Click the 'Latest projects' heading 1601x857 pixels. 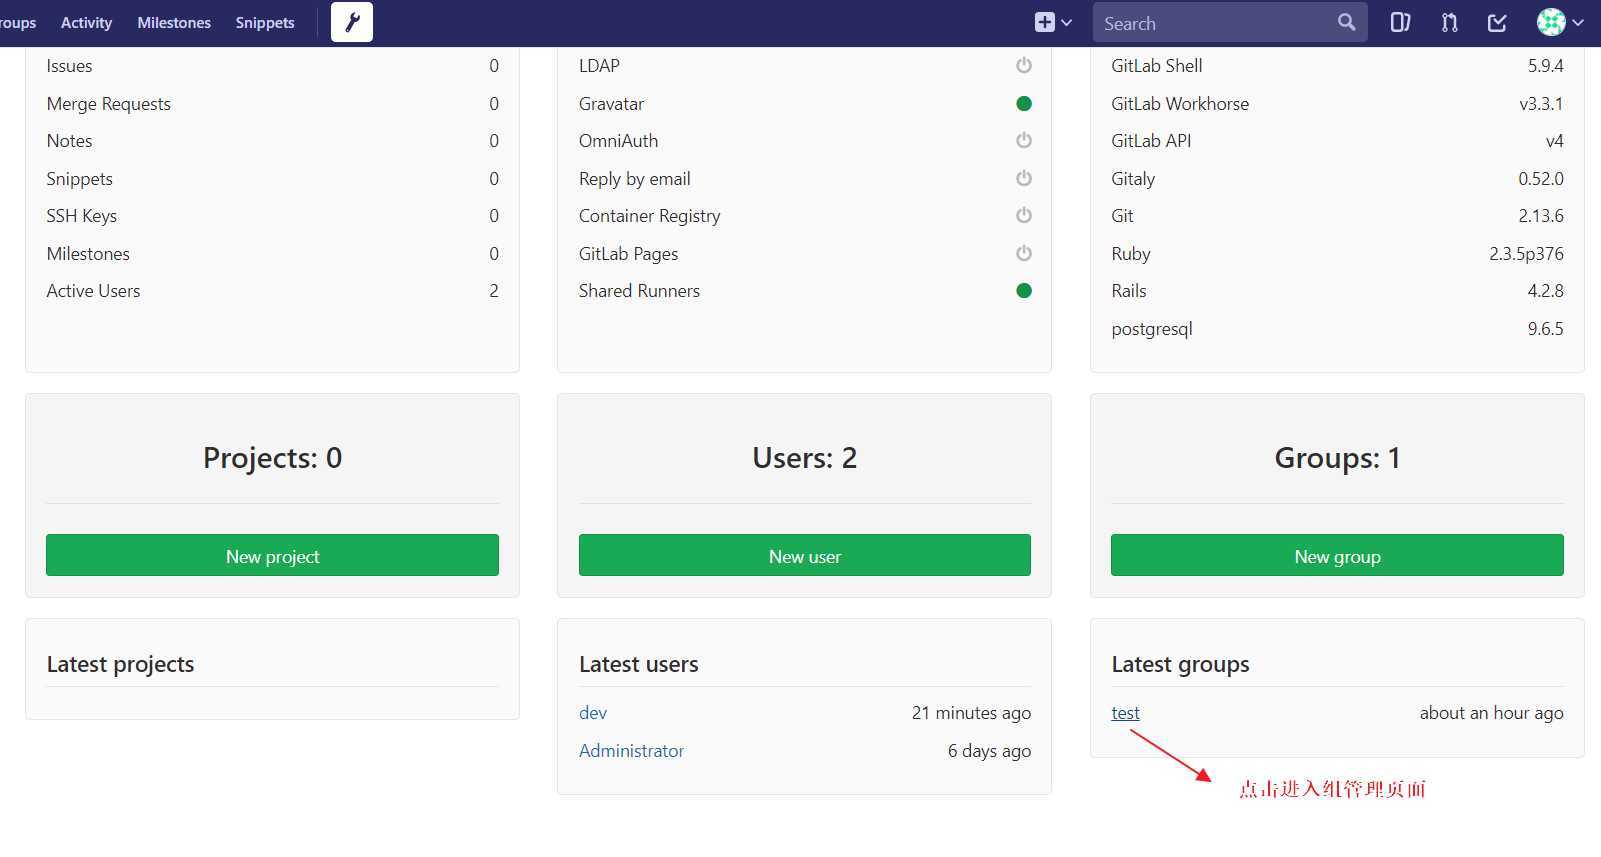coord(120,664)
